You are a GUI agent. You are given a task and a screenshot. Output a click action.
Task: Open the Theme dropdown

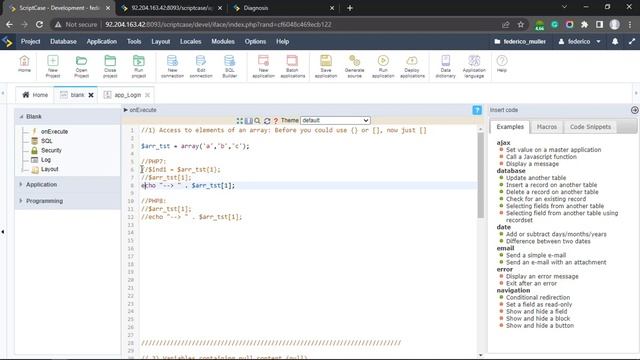click(x=335, y=120)
